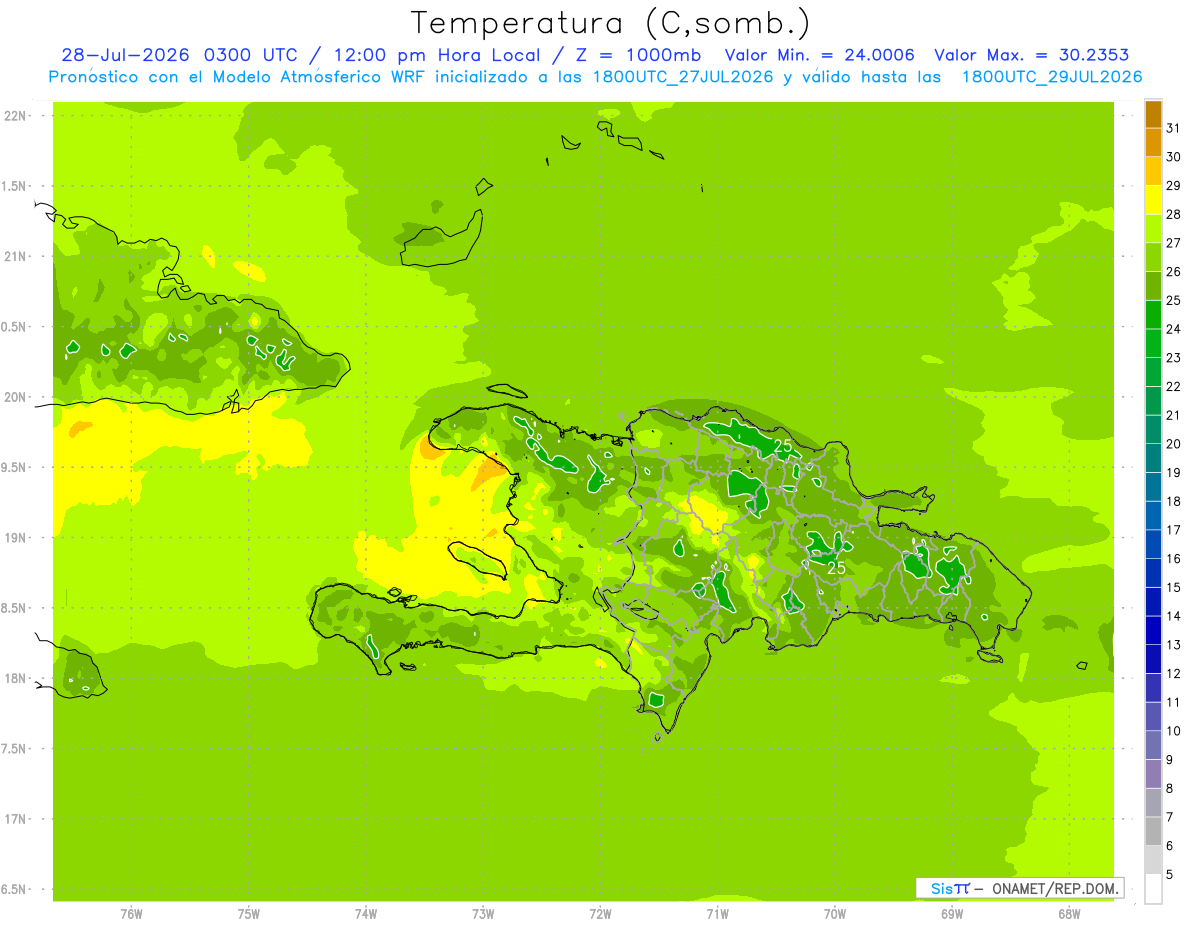Viewport: 1200px width, 927px height.
Task: Click the "74W" longitude label
Action: [x=366, y=913]
